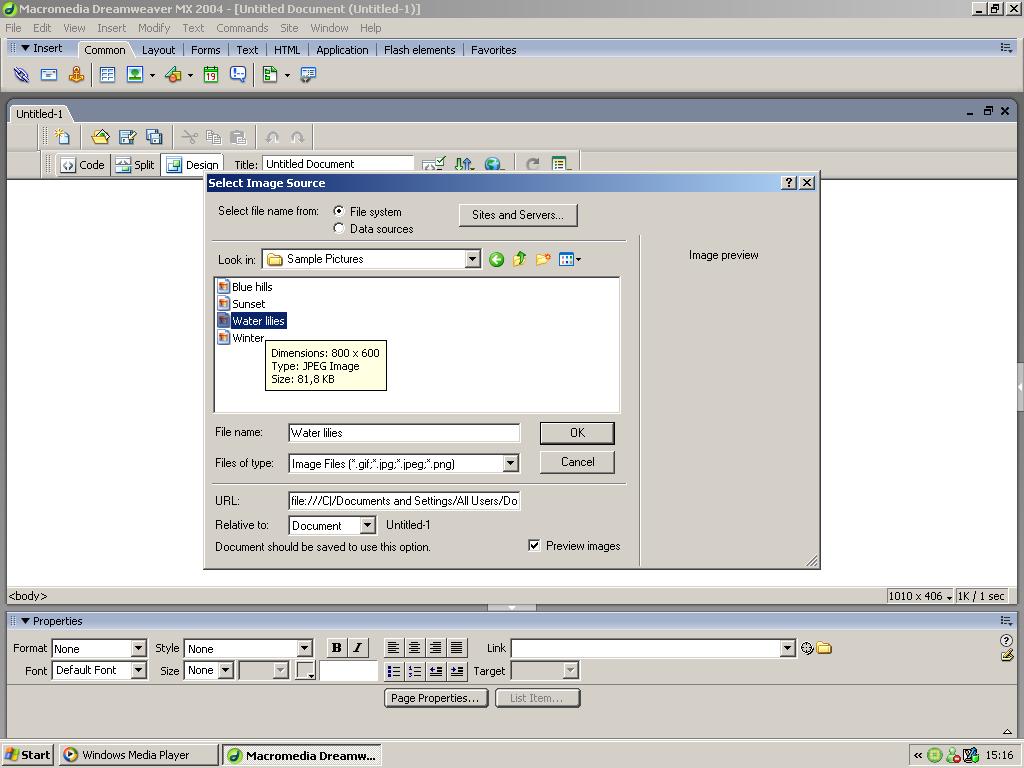Click the Insert Hyperlink icon

(x=21, y=75)
